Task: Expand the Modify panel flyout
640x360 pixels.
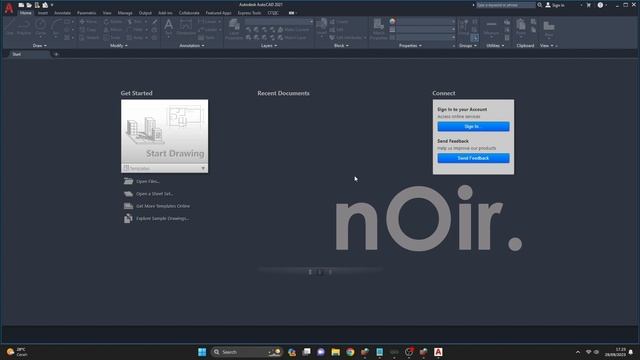Action: (119, 46)
